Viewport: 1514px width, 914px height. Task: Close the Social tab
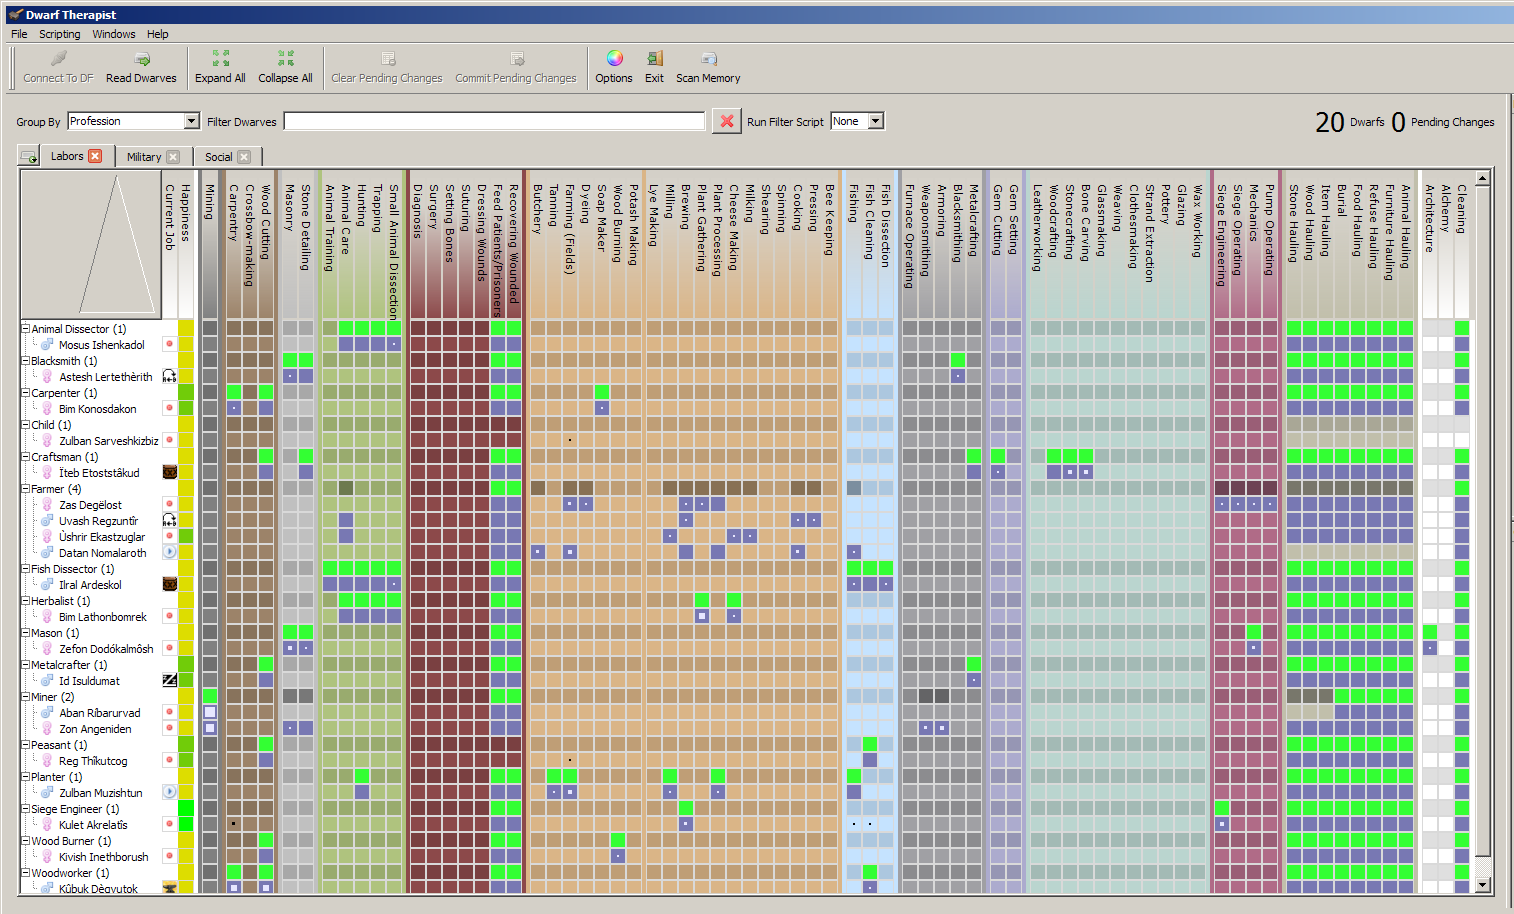coord(244,157)
